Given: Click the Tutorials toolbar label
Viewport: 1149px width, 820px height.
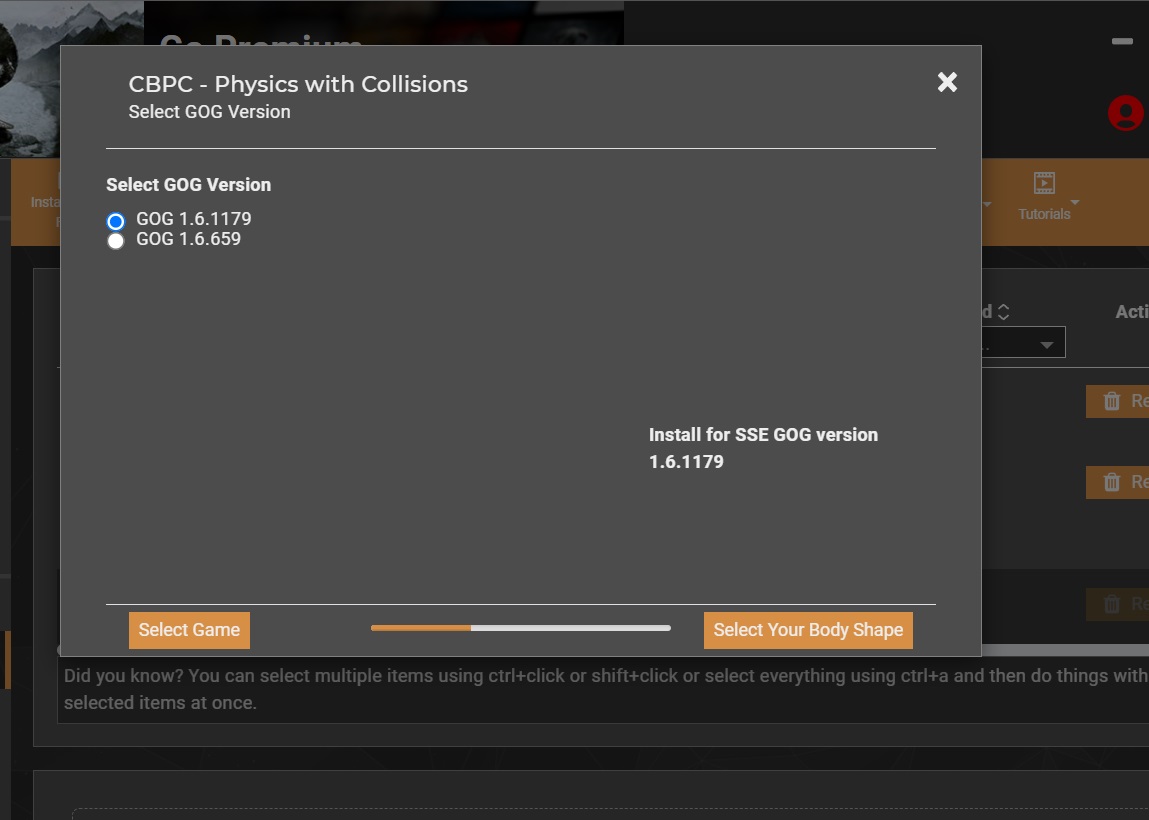Looking at the screenshot, I should (x=1043, y=214).
